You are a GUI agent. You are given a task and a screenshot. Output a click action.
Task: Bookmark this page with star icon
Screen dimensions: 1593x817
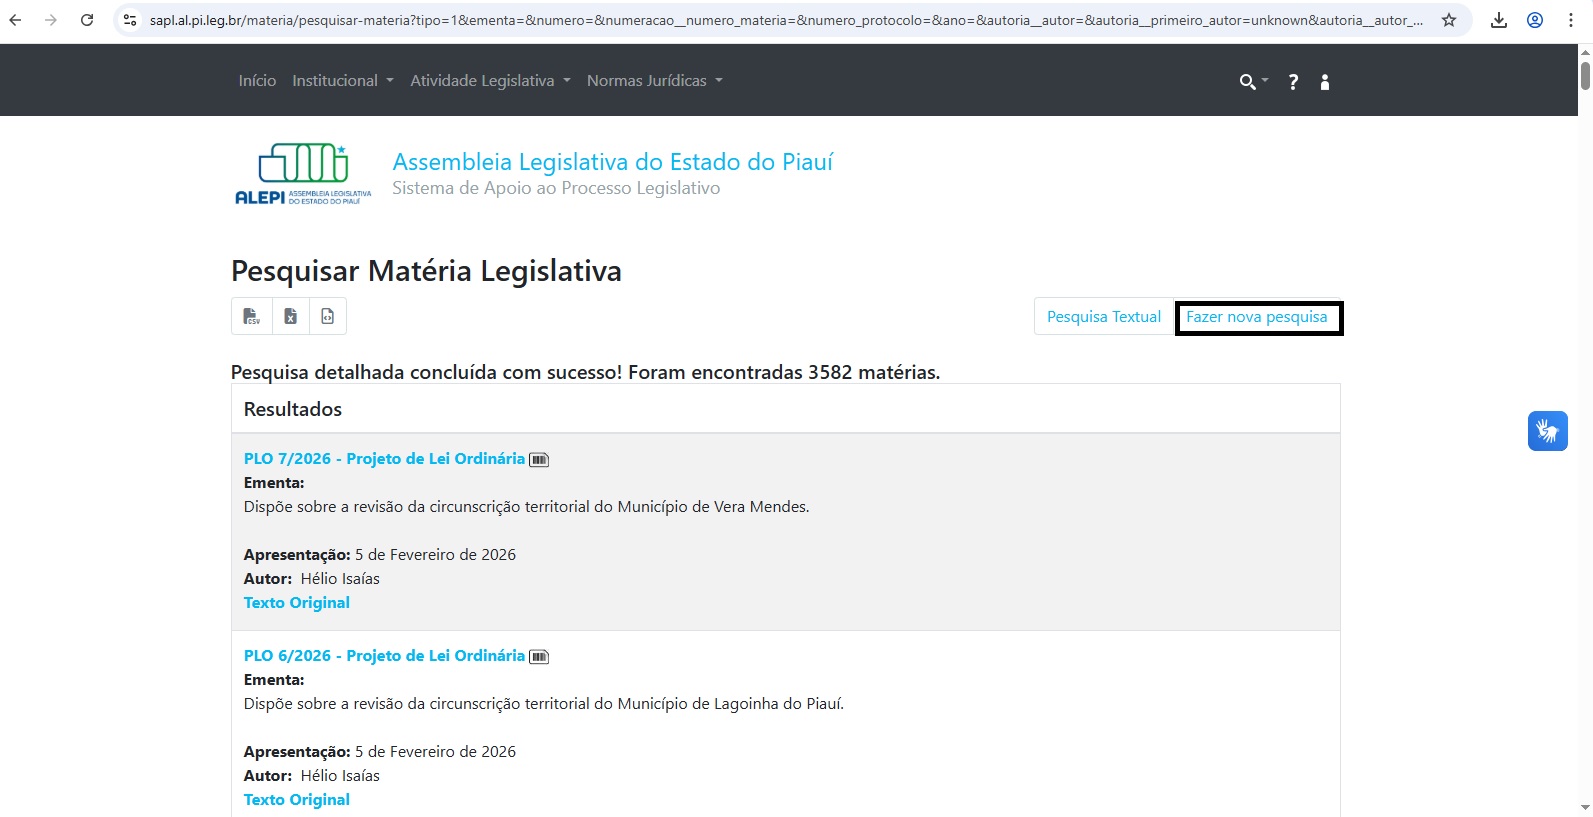tap(1448, 20)
